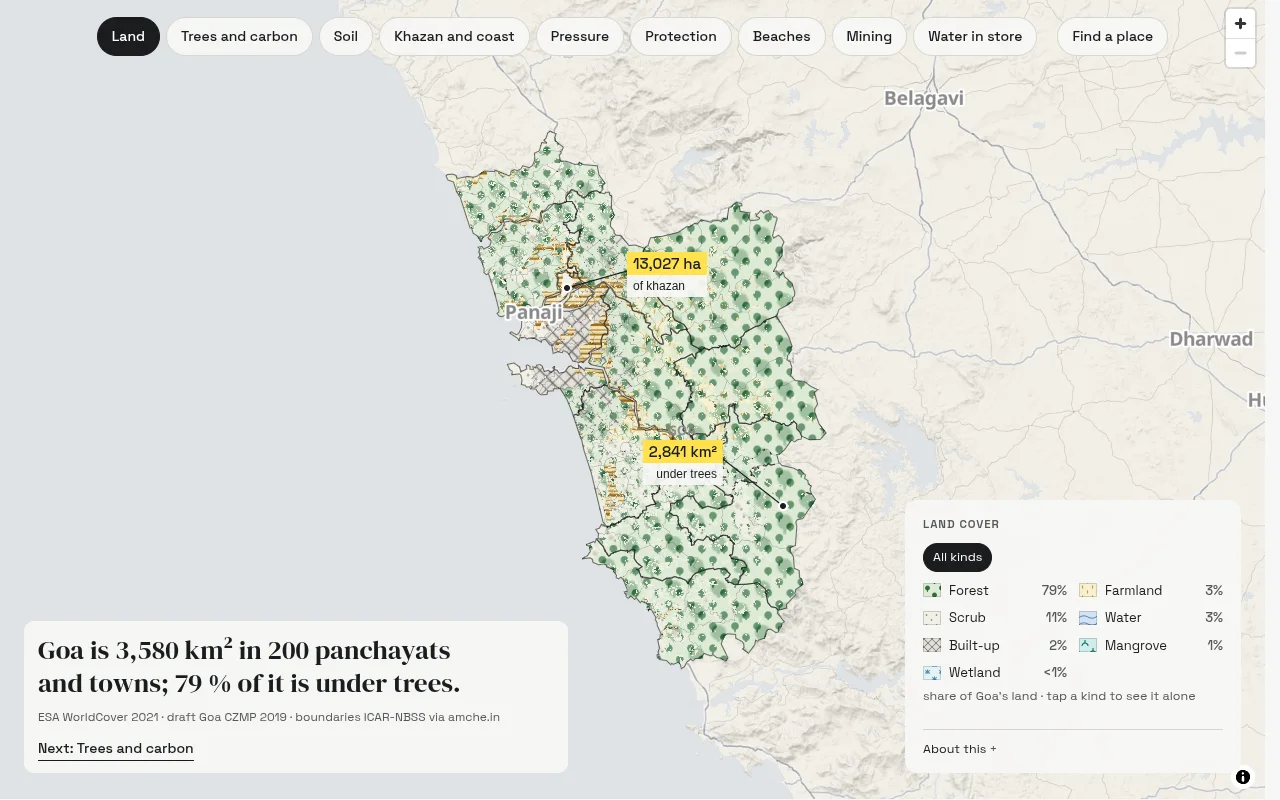Screen dimensions: 1280x800
Task: Click the forest marker dot in southeast Goa
Action: point(783,506)
